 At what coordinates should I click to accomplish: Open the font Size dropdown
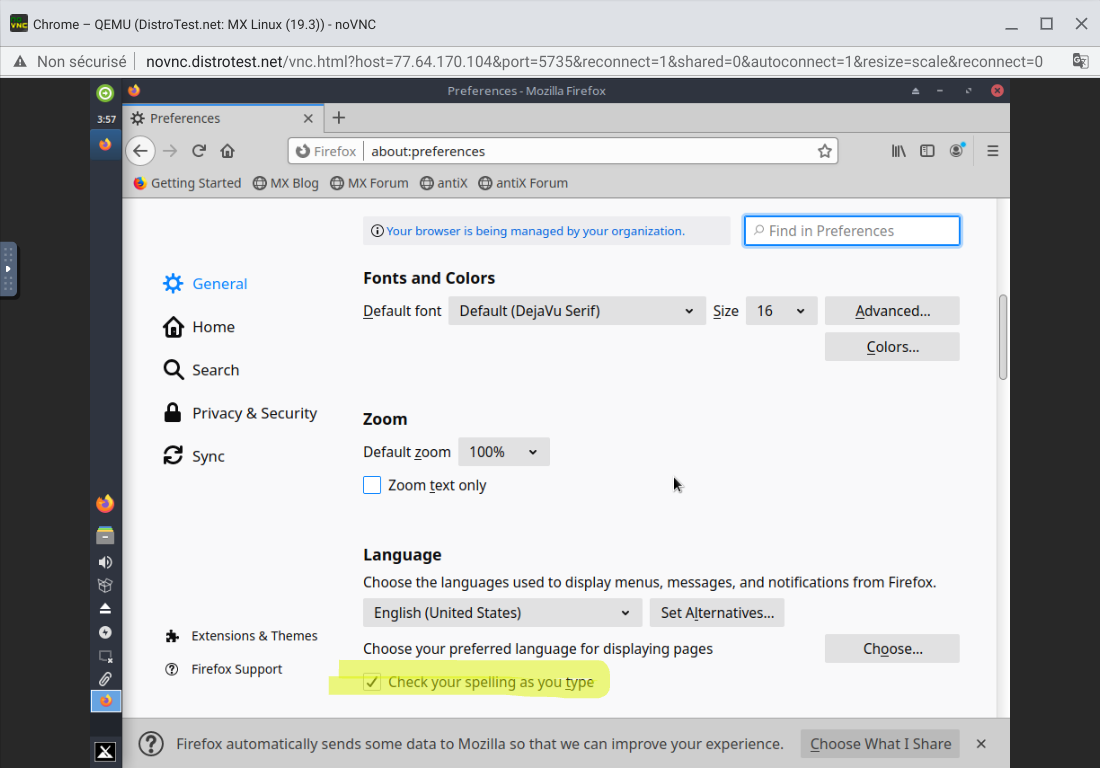click(x=782, y=311)
